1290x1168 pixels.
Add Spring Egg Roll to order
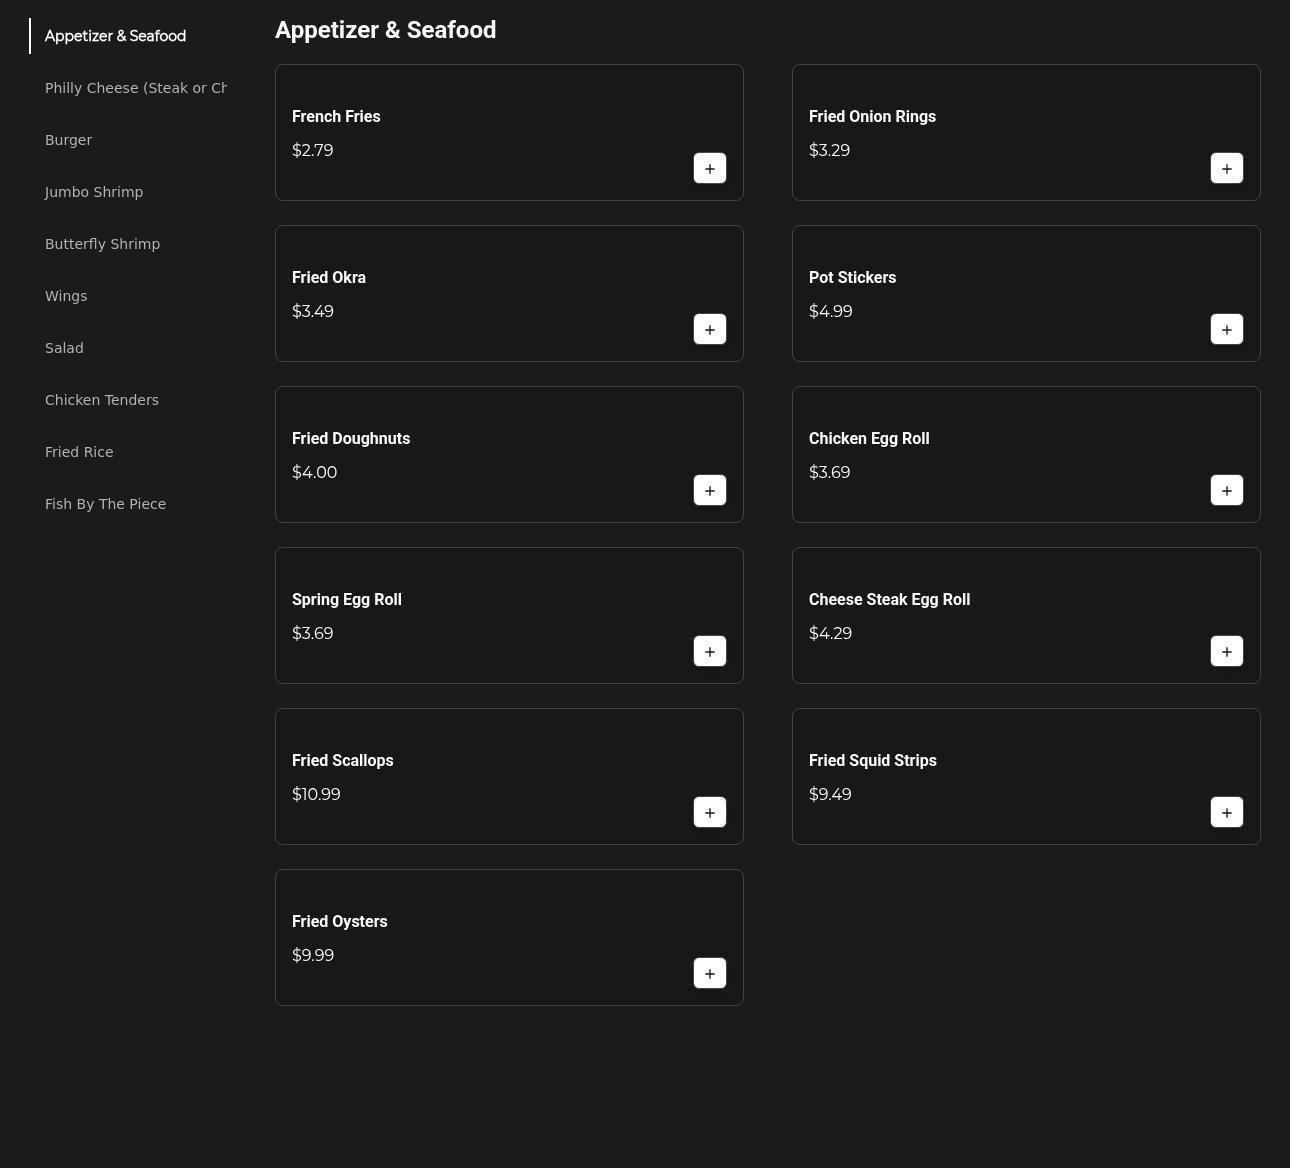(x=709, y=651)
